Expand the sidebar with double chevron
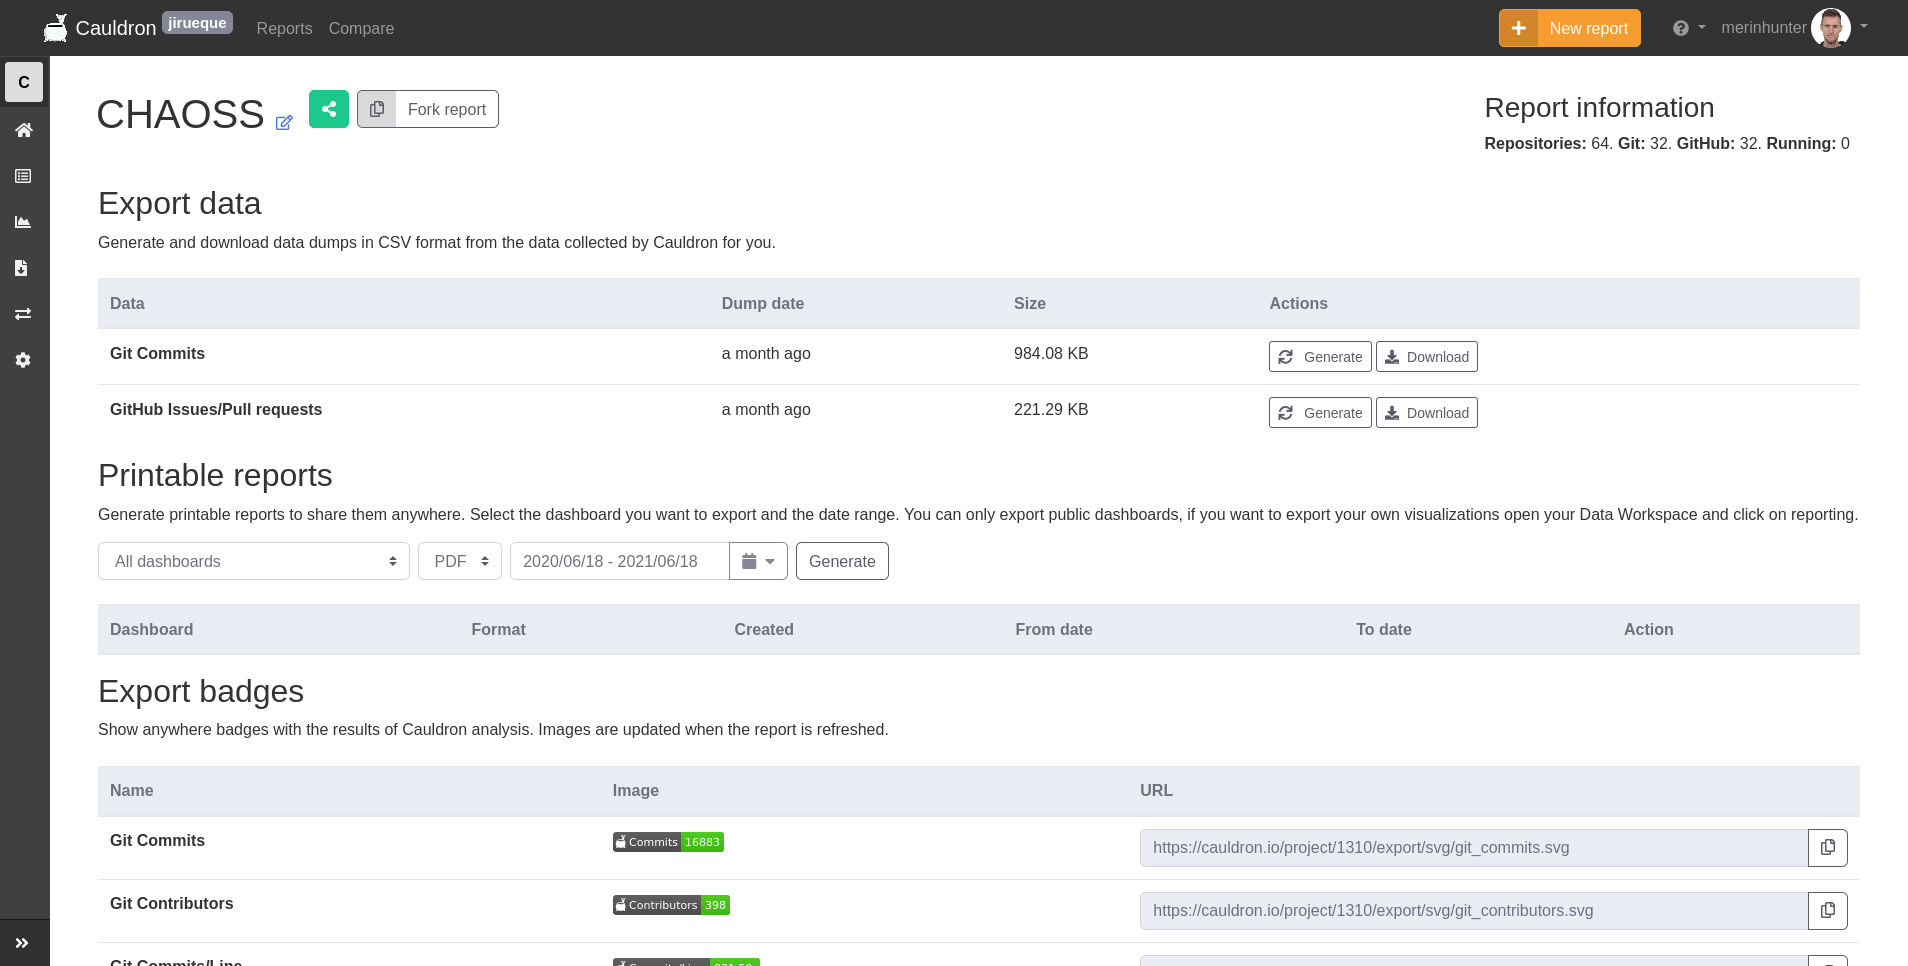The width and height of the screenshot is (1908, 966). (22, 943)
